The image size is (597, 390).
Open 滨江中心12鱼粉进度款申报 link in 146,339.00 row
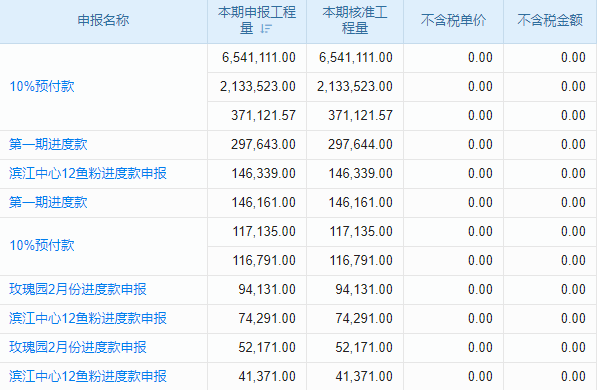(x=88, y=173)
